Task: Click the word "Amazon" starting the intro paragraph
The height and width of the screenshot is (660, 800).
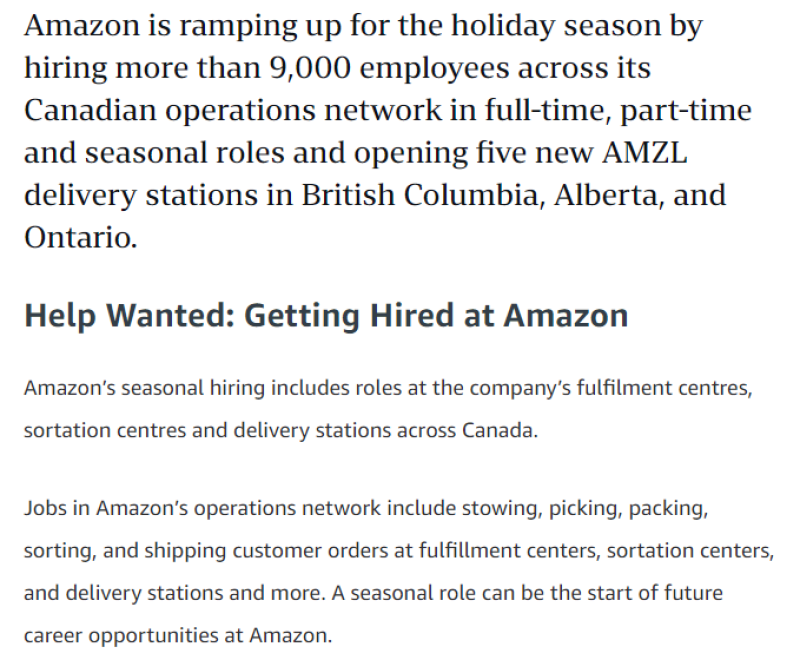Action: pos(81,25)
